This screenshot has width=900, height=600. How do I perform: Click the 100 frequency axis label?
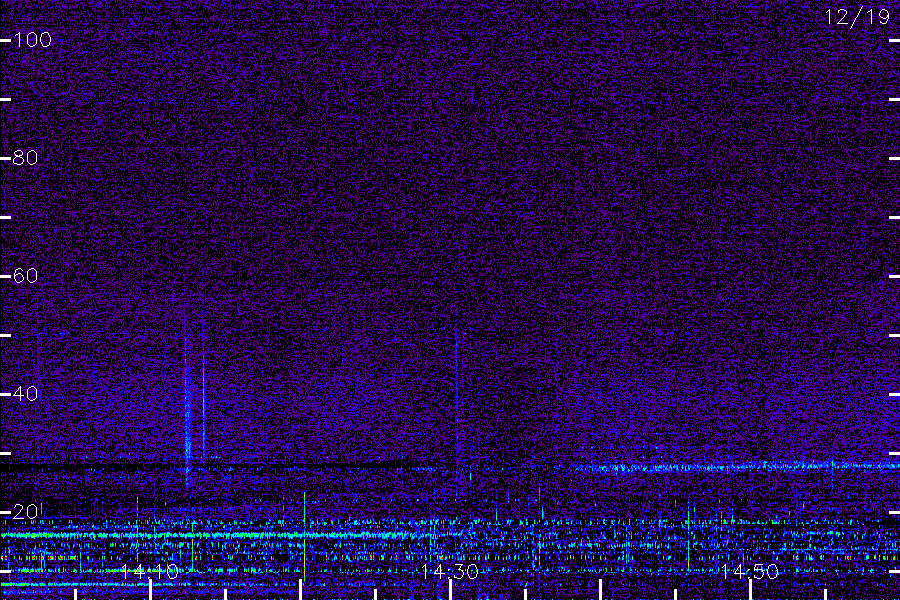(x=33, y=40)
